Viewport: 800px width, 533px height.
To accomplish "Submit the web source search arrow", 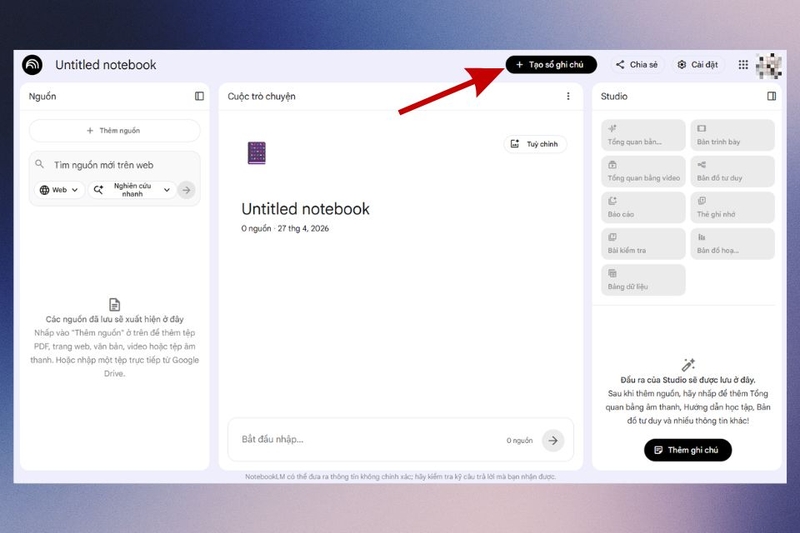I will click(187, 190).
